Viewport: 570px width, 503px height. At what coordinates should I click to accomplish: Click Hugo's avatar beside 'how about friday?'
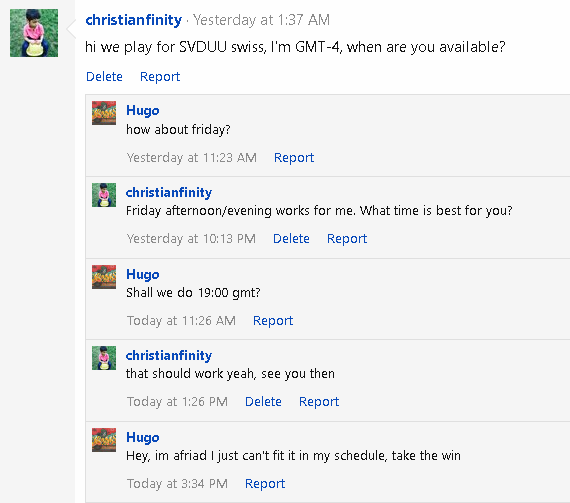104,113
